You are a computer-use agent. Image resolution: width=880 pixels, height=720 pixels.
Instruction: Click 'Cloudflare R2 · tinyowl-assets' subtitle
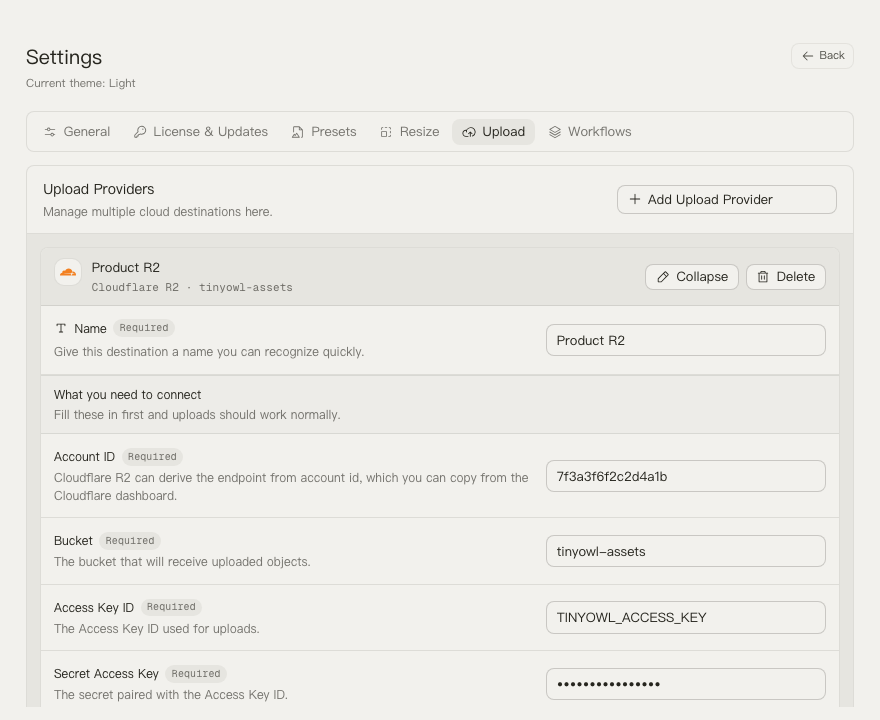(x=192, y=287)
